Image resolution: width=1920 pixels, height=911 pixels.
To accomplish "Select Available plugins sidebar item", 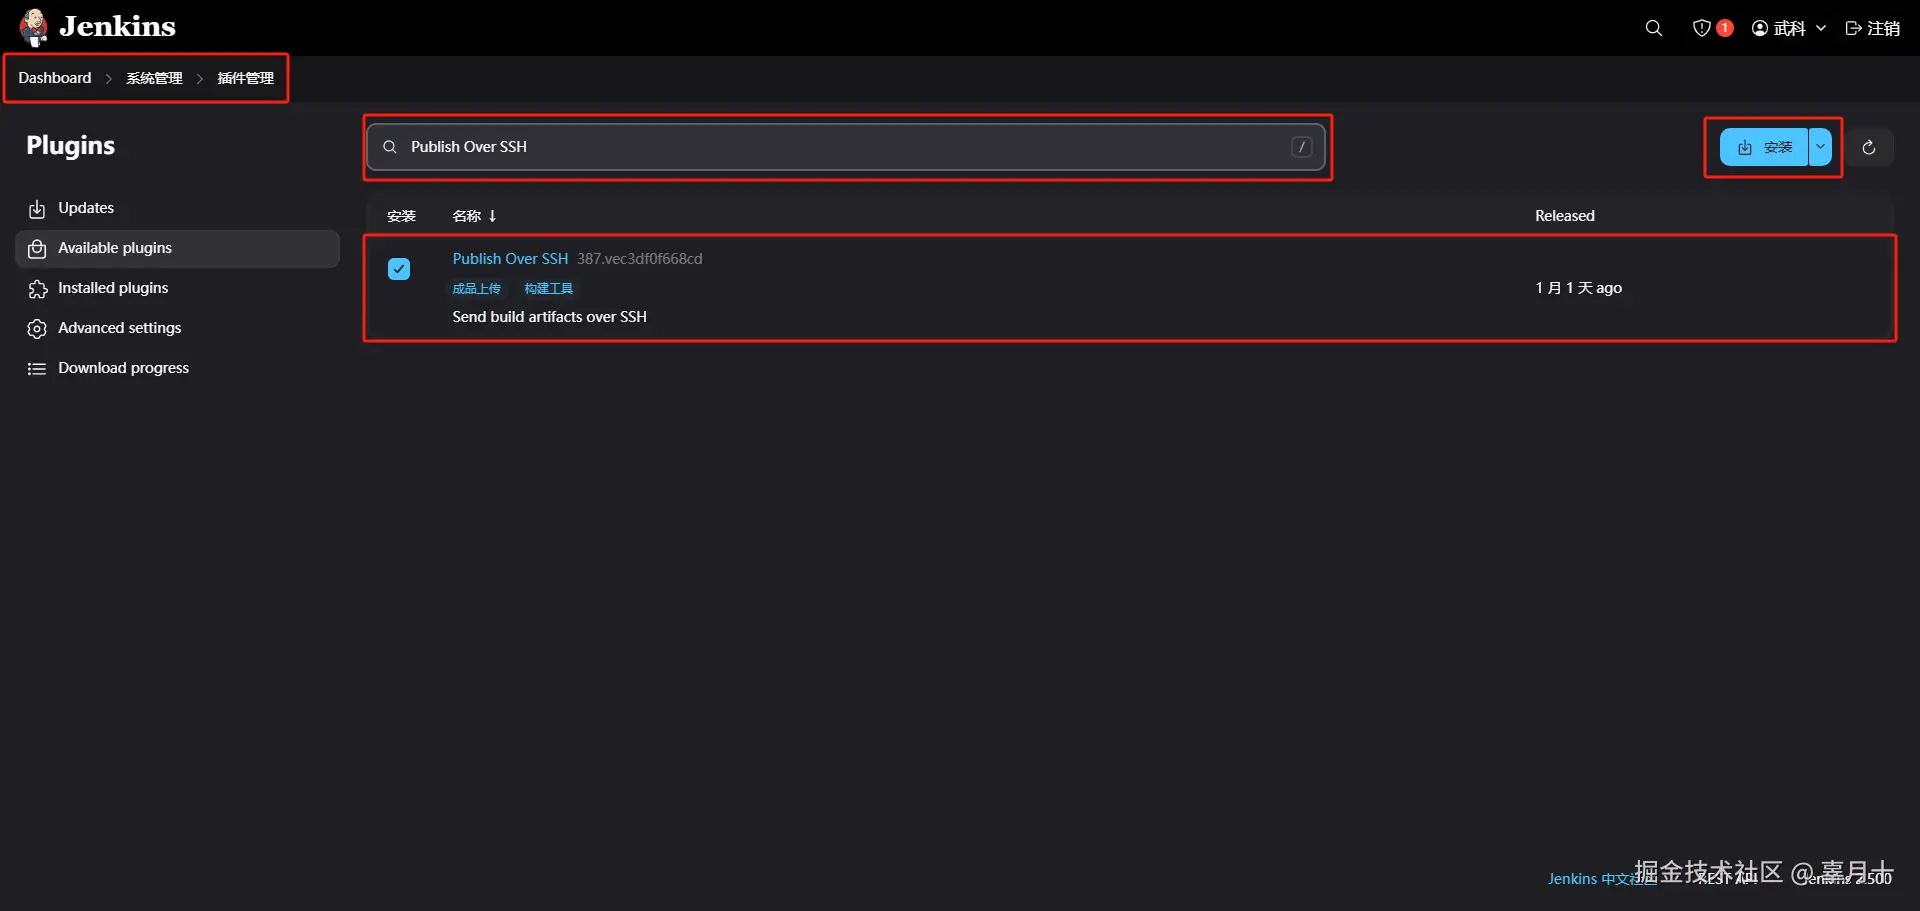I will 178,248.
